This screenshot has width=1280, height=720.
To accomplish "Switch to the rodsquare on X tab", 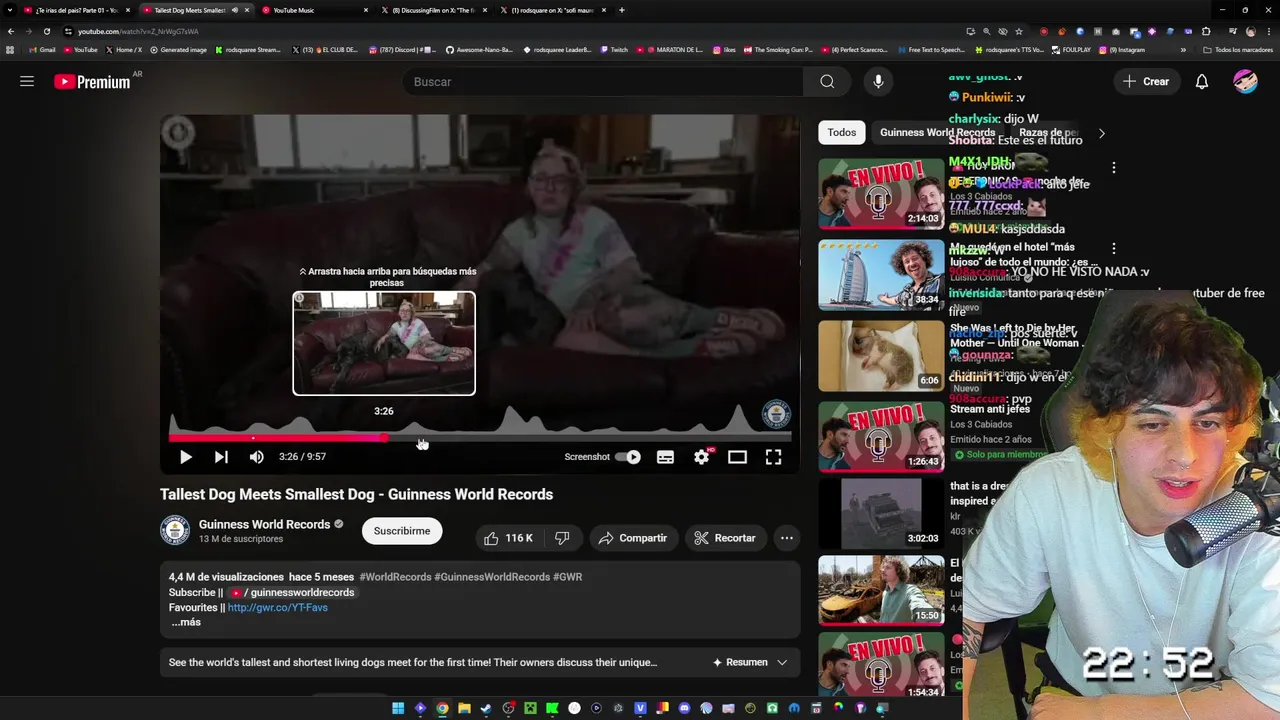I will point(552,10).
